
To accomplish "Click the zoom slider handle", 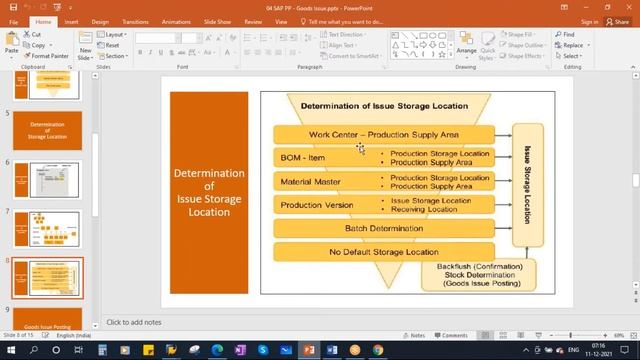I will pyautogui.click(x=571, y=335).
